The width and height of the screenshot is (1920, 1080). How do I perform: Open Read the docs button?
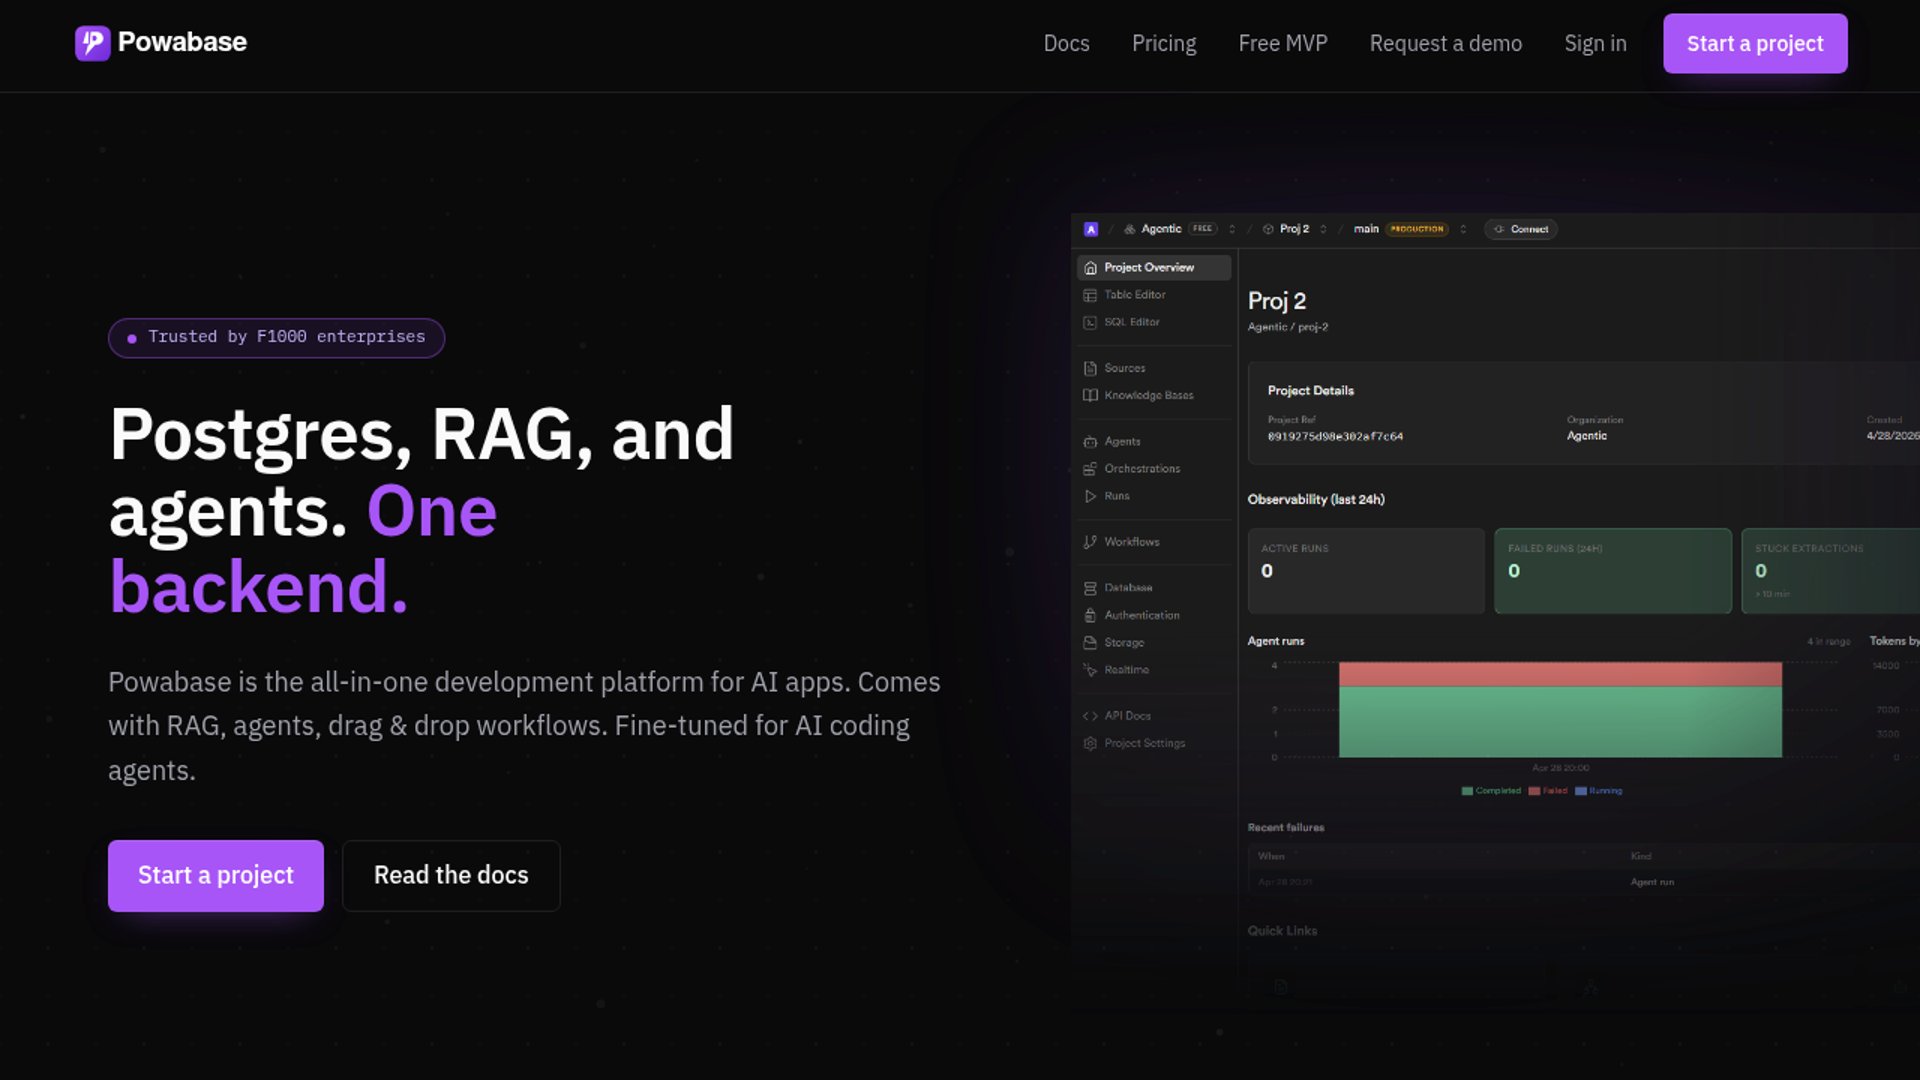[x=451, y=875]
